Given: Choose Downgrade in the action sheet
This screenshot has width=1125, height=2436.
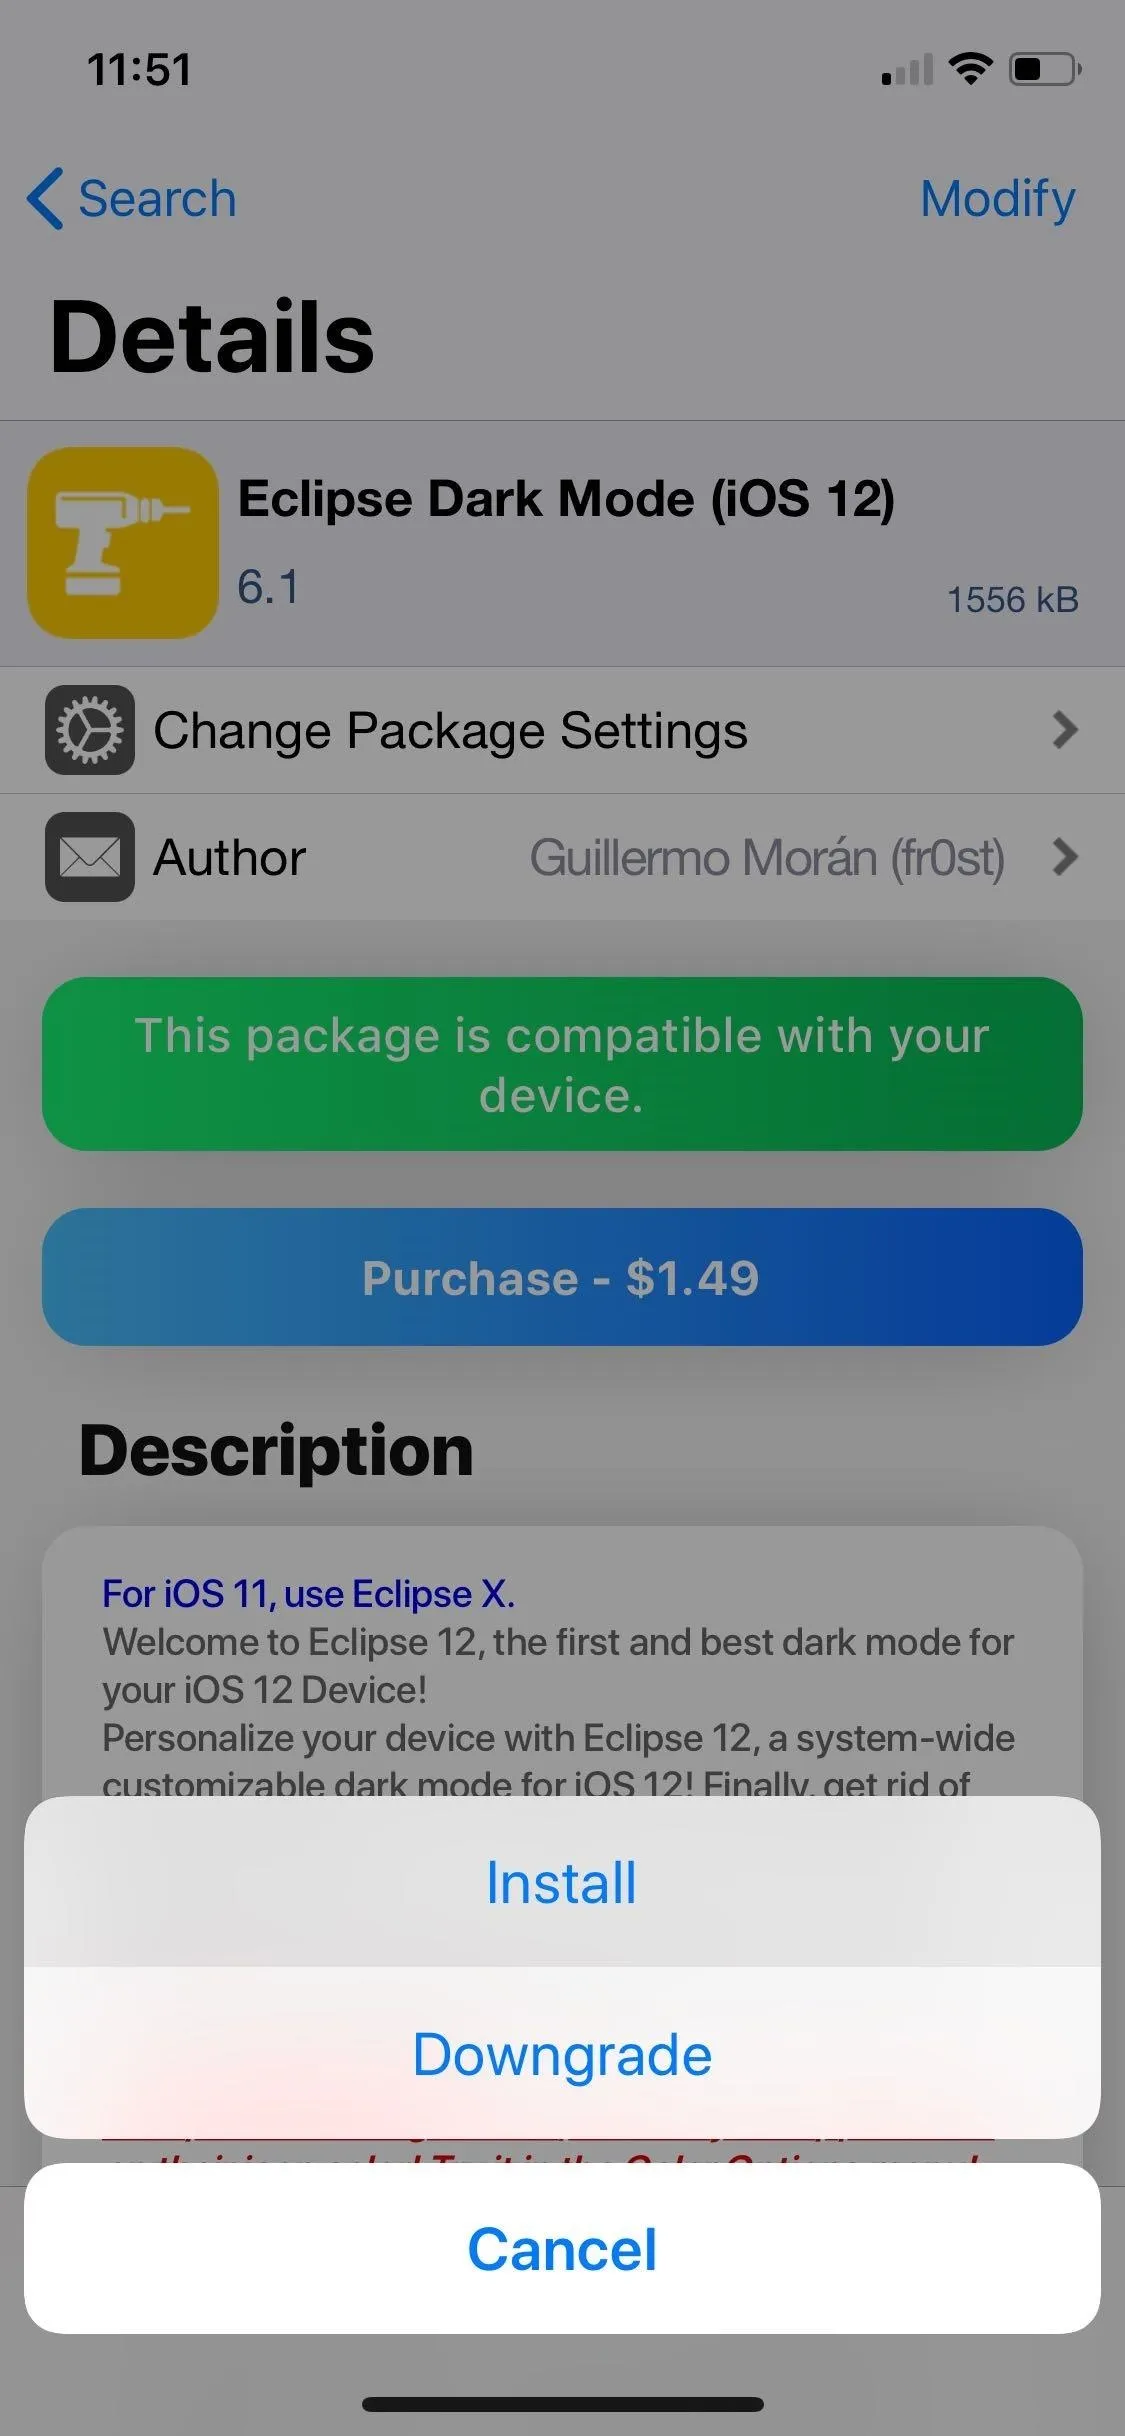Looking at the screenshot, I should click(562, 2054).
